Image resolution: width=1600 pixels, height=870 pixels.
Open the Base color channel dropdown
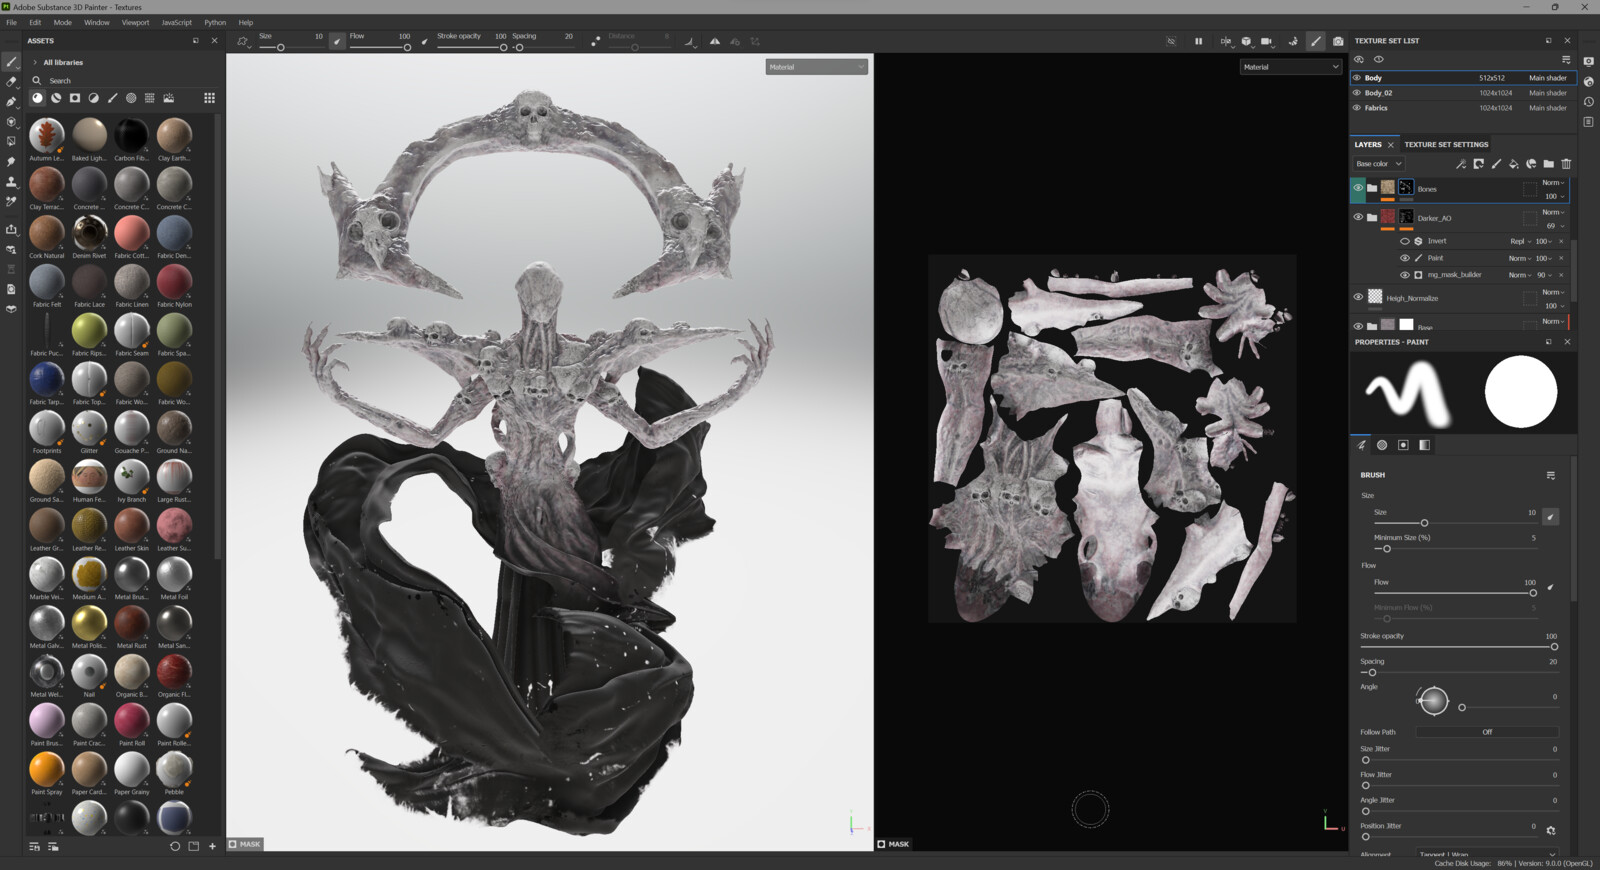click(x=1379, y=164)
